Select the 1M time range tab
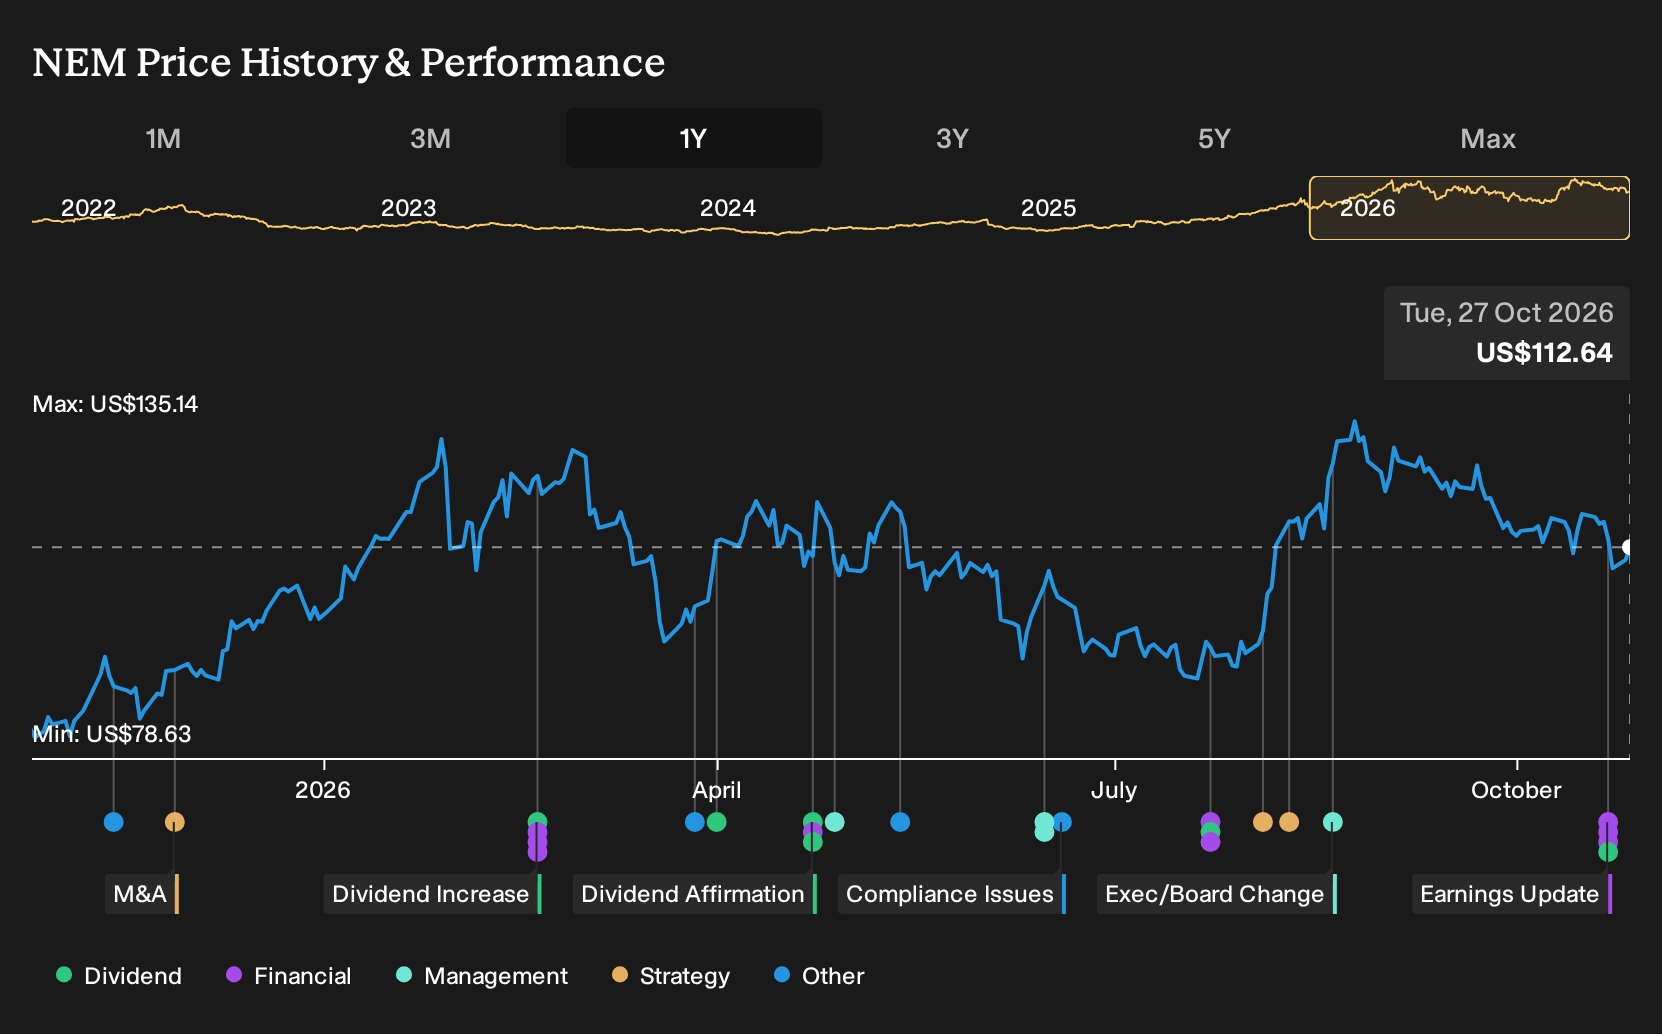This screenshot has height=1034, width=1662. 163,138
